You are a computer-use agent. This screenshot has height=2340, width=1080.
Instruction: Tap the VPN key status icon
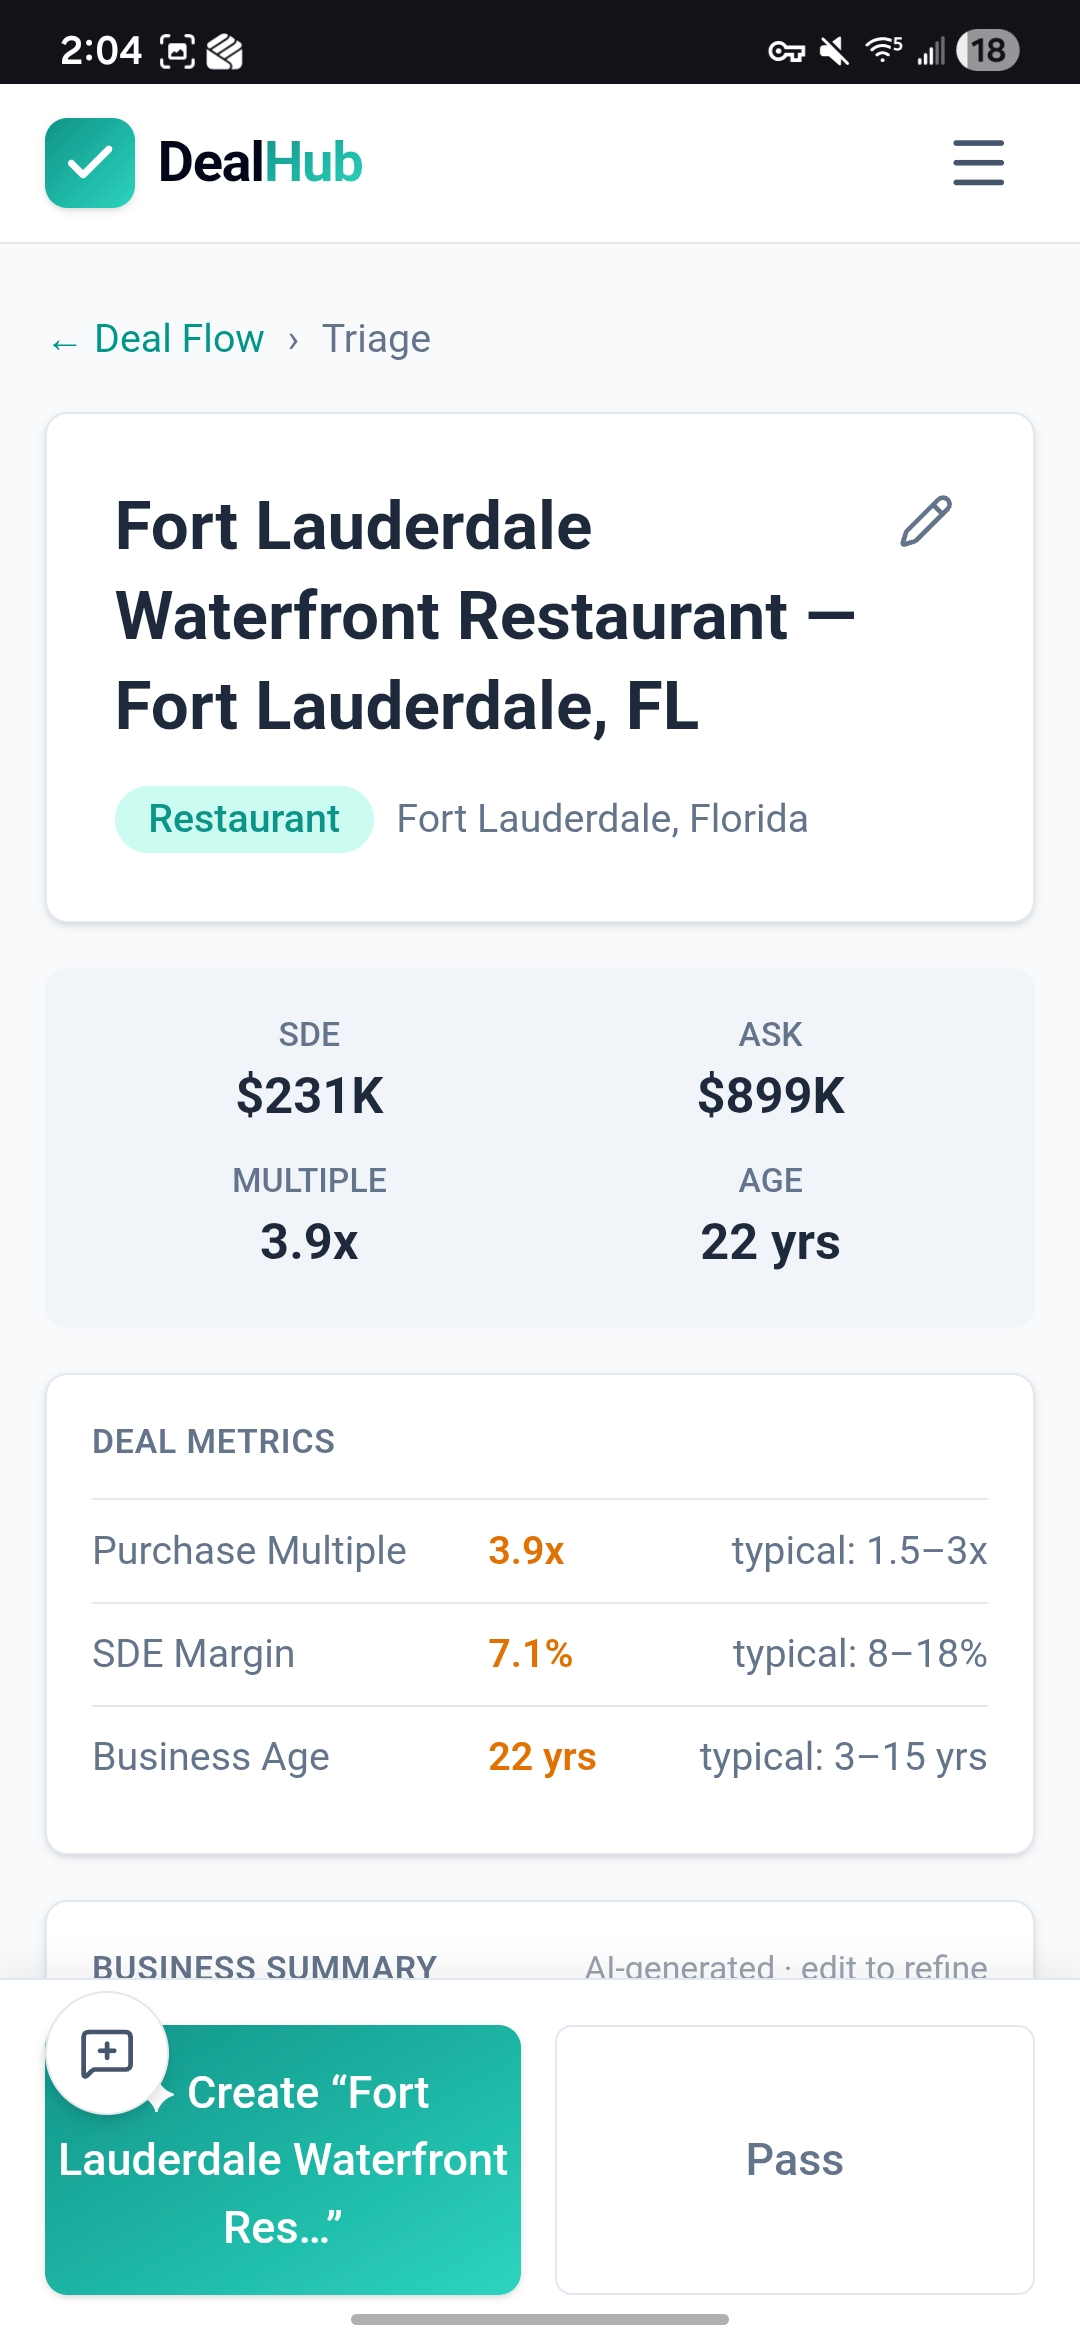coord(786,51)
